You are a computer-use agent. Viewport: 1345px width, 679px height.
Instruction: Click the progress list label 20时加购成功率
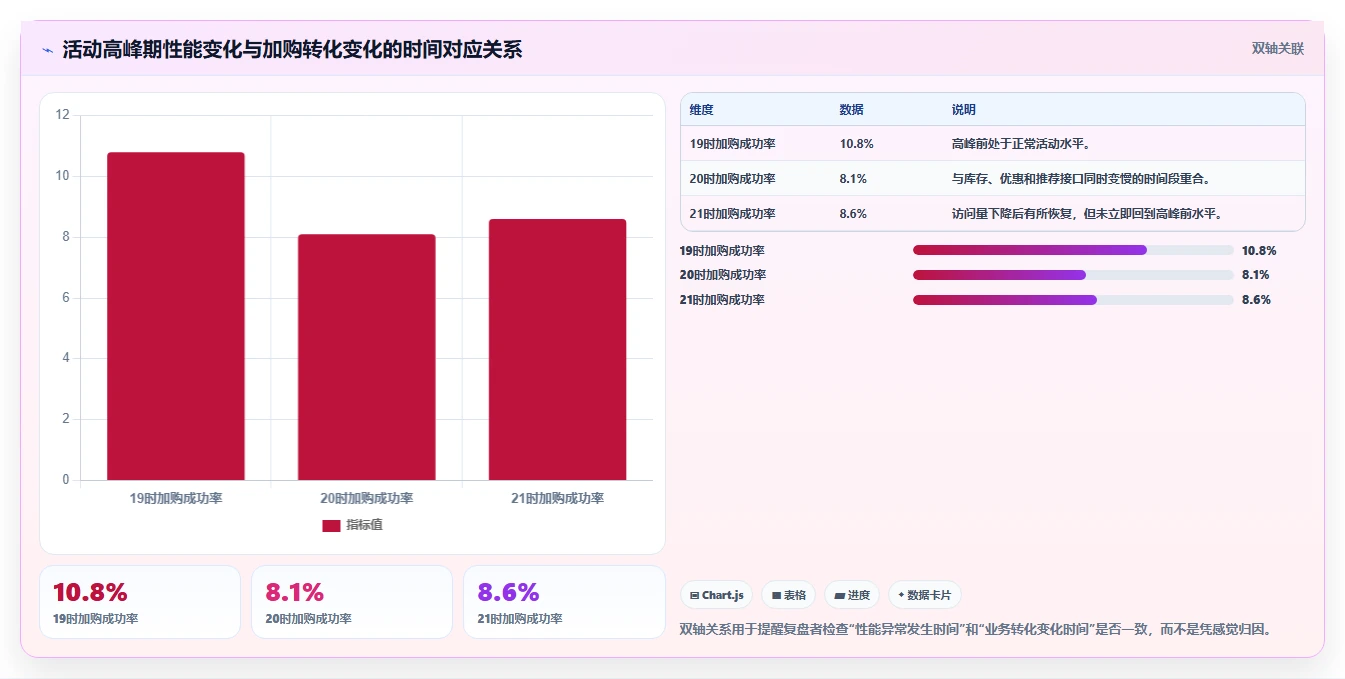722,275
